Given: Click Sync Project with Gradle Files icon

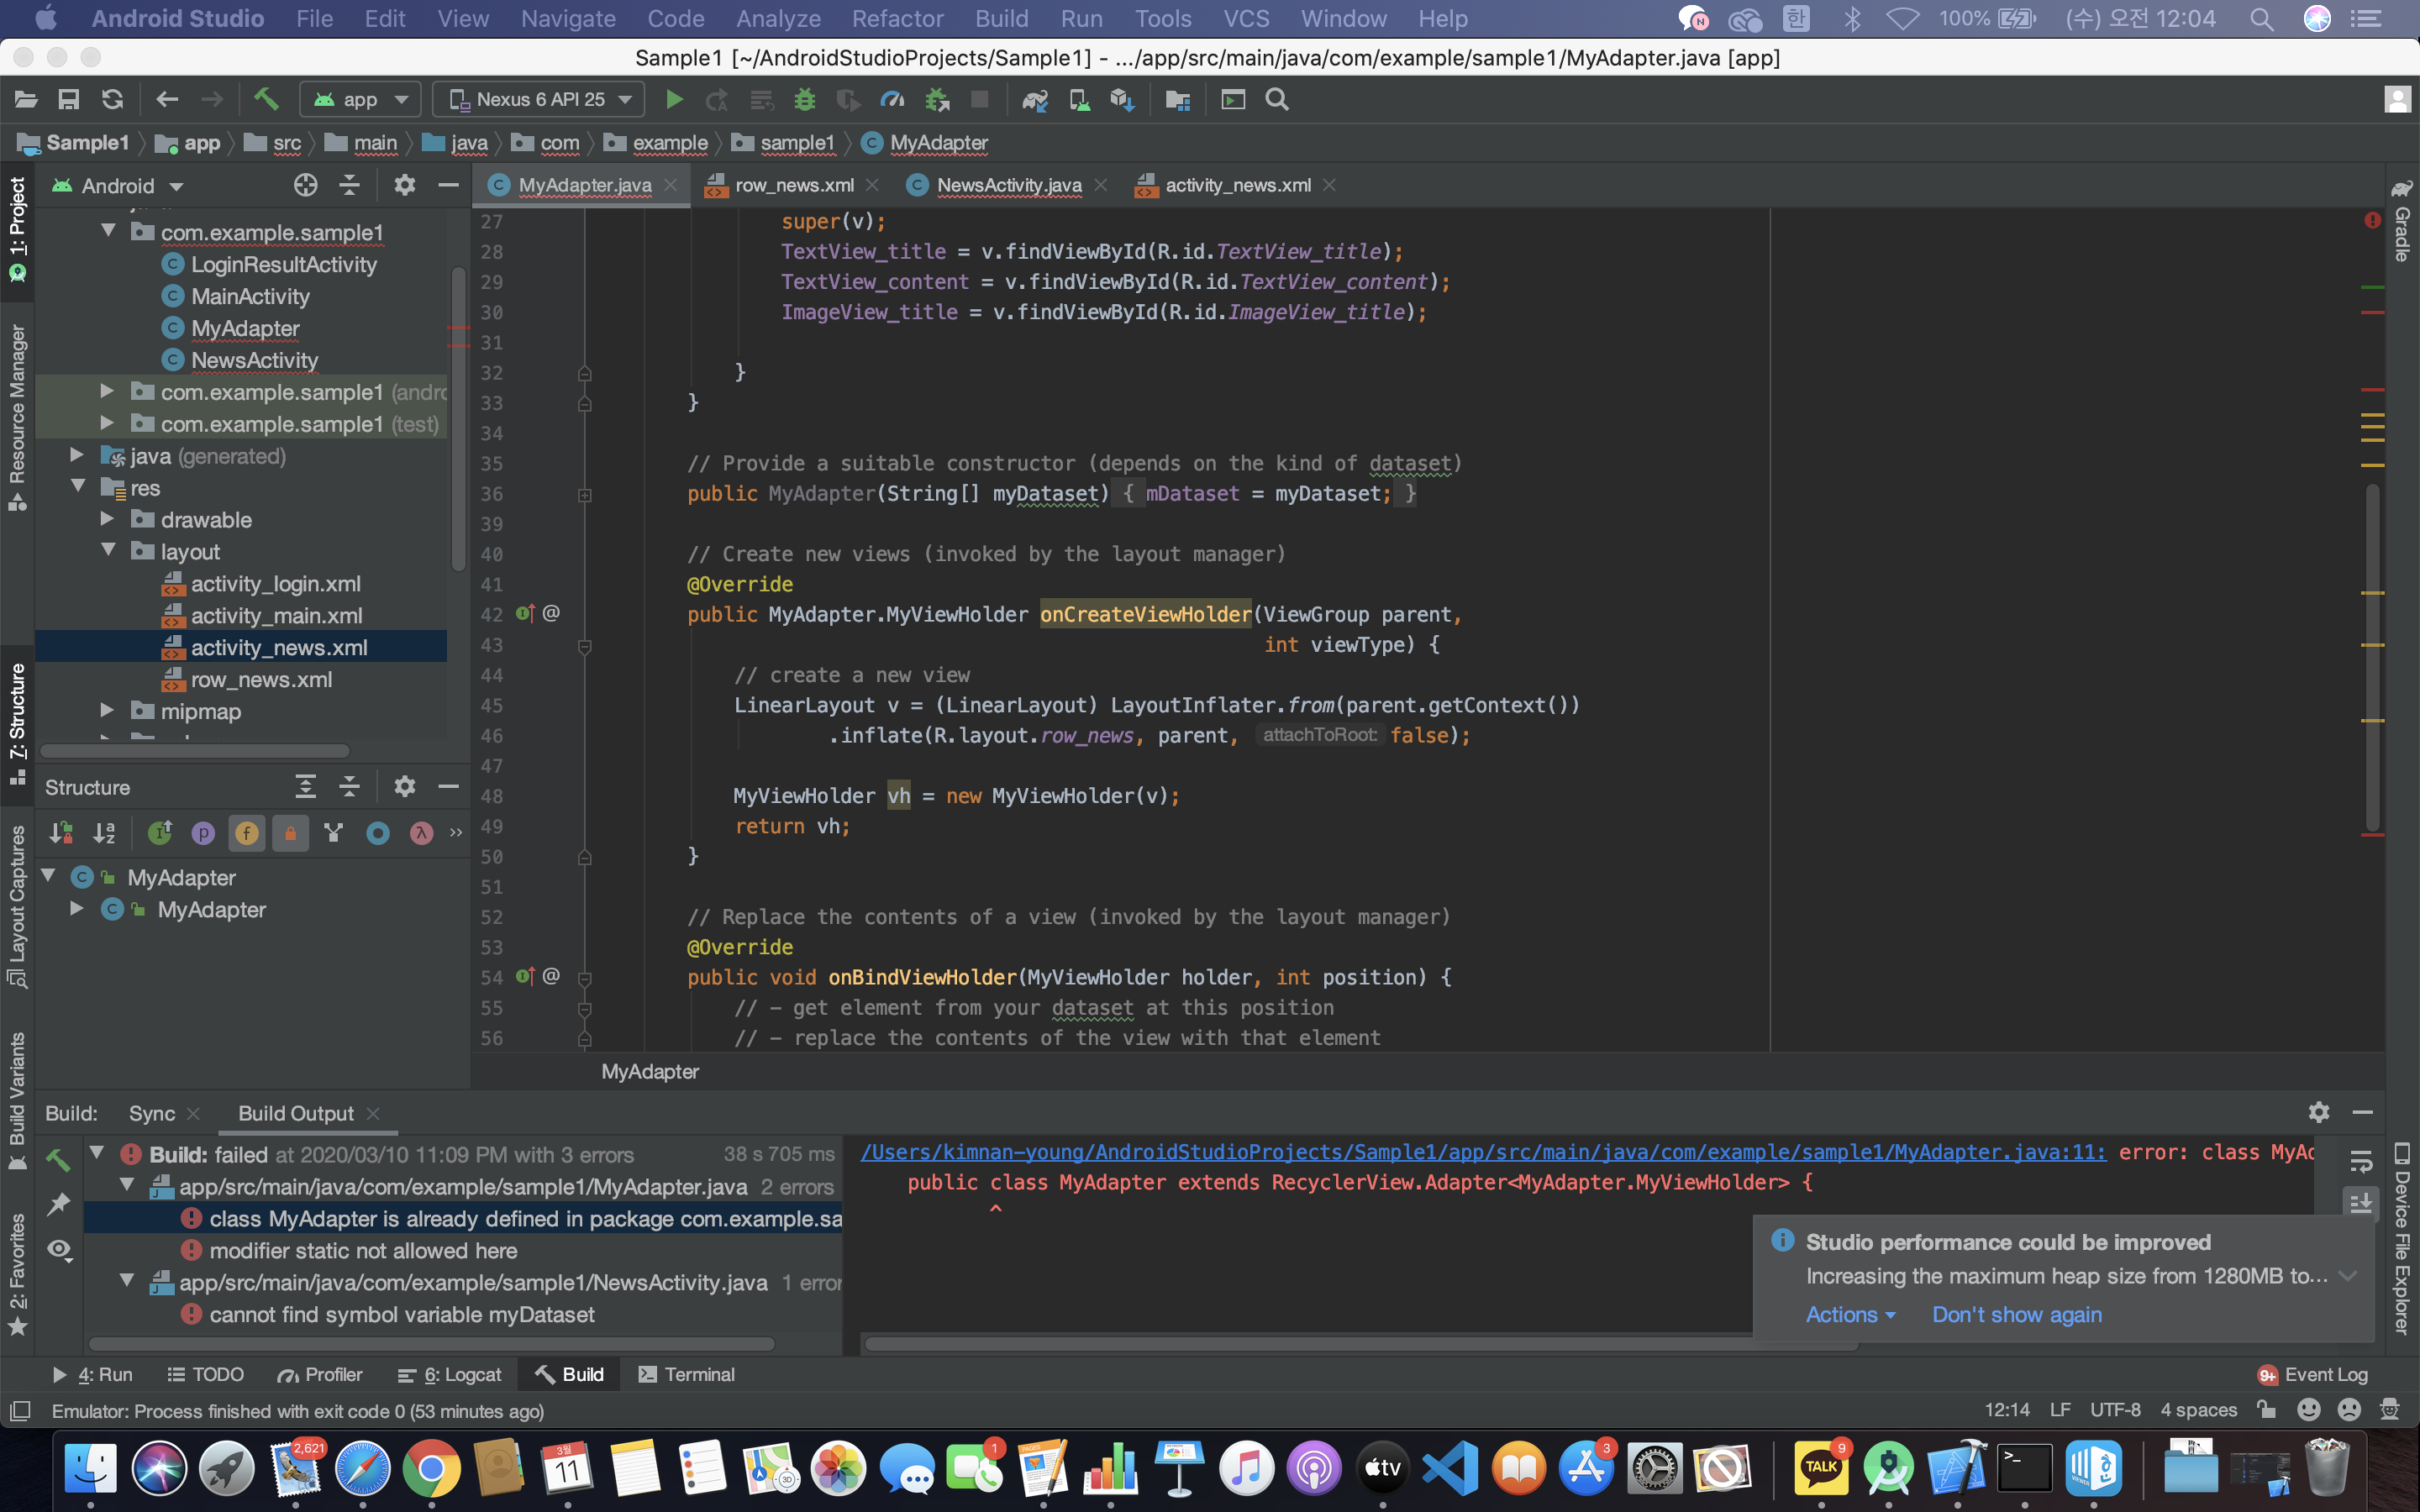Looking at the screenshot, I should 1034,99.
